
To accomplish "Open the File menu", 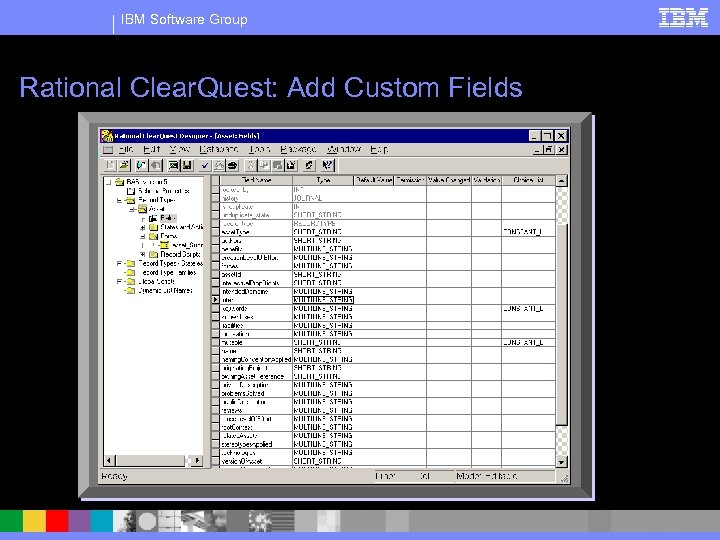I will tap(125, 149).
